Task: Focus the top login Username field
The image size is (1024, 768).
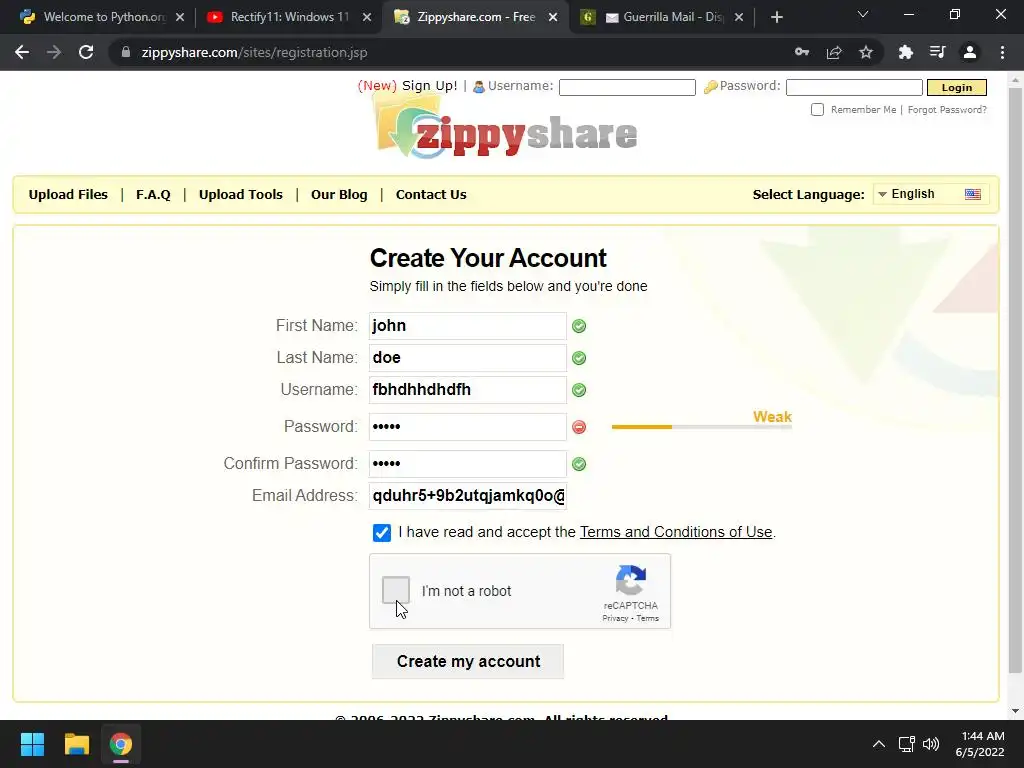Action: point(627,88)
